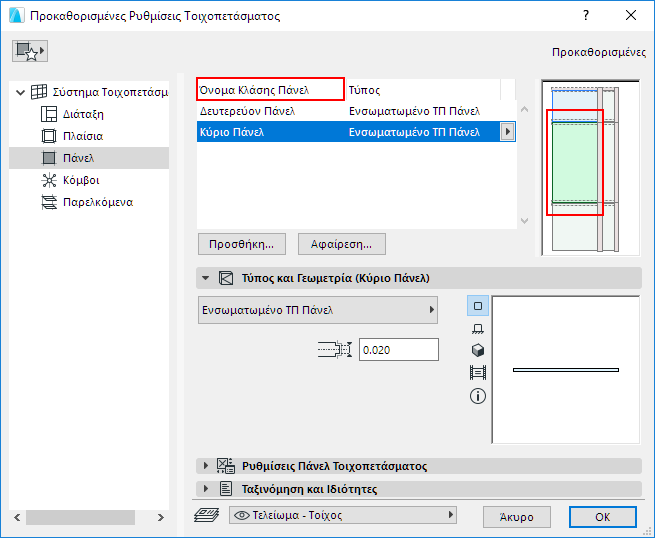Click the Τύπος column header
Image resolution: width=655 pixels, height=538 pixels.
[423, 89]
